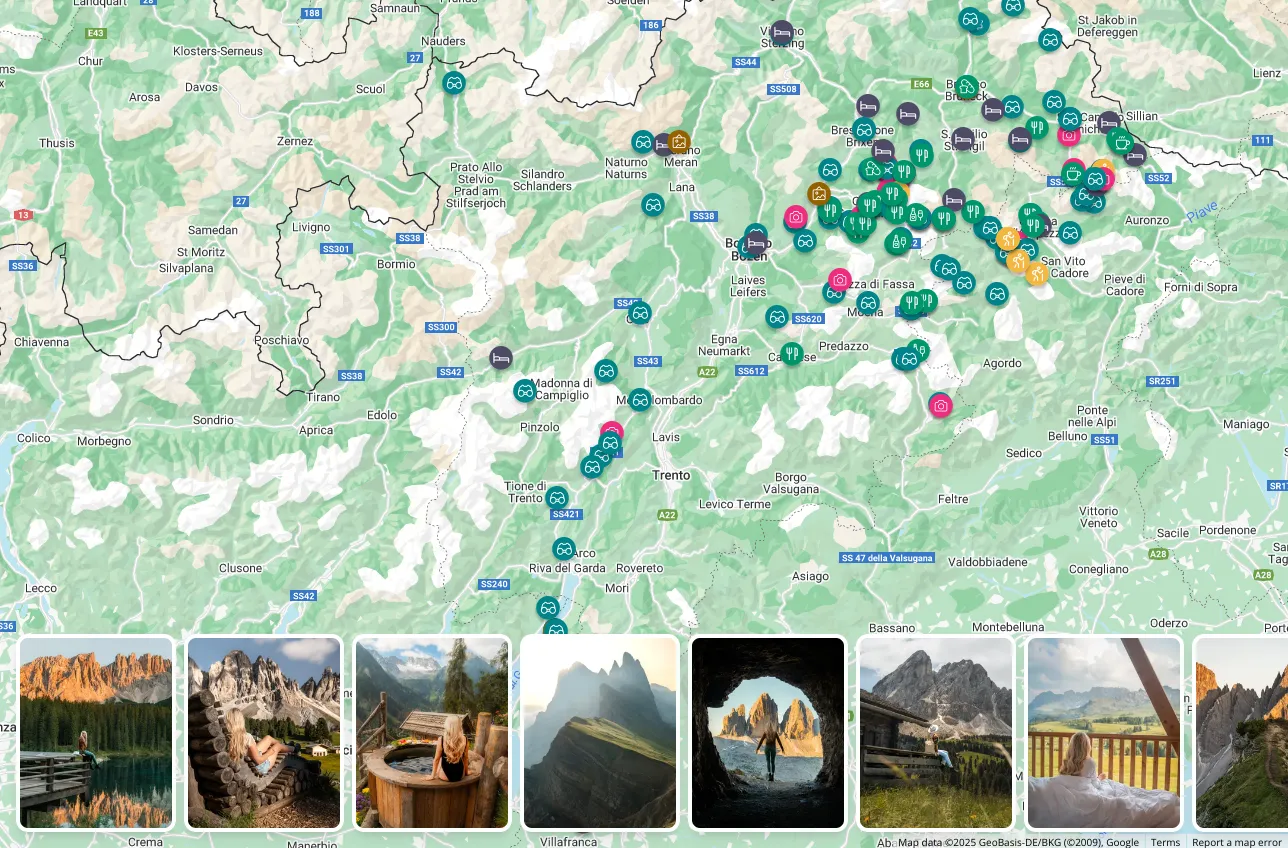Open the woman on log lounger photo
The height and width of the screenshot is (848, 1288).
pos(264,733)
